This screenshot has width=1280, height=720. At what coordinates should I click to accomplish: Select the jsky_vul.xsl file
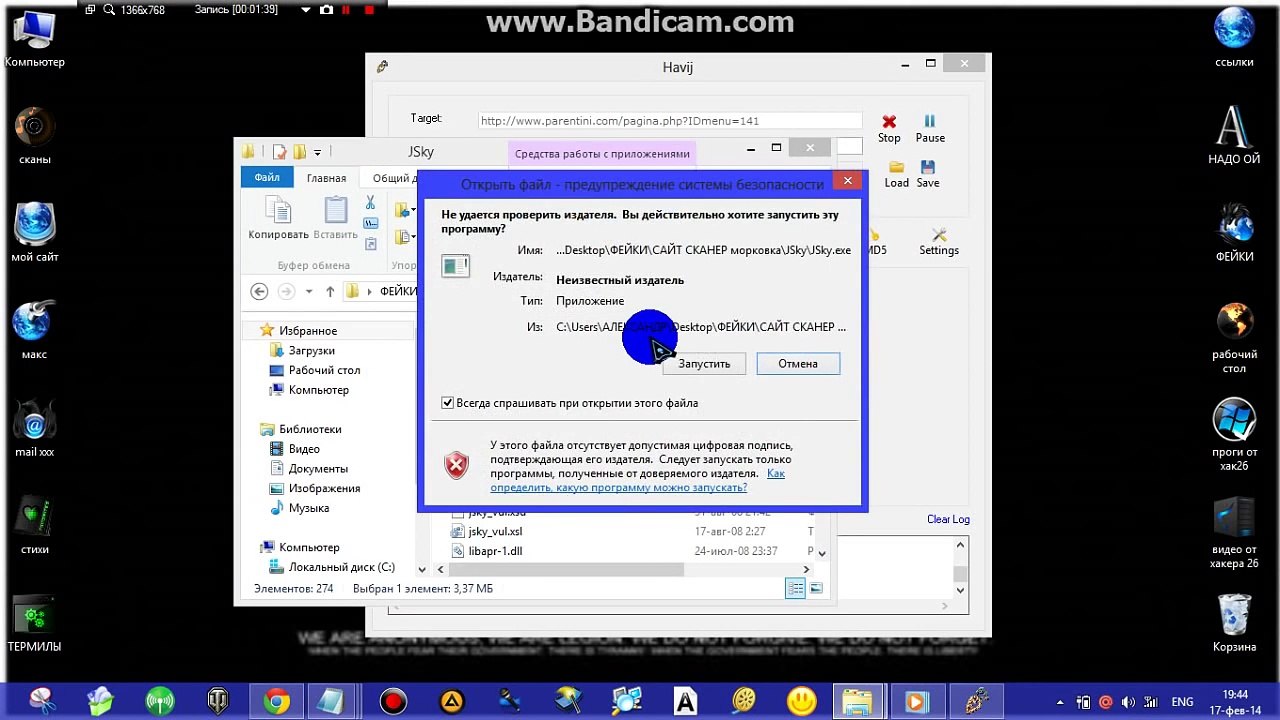point(495,532)
